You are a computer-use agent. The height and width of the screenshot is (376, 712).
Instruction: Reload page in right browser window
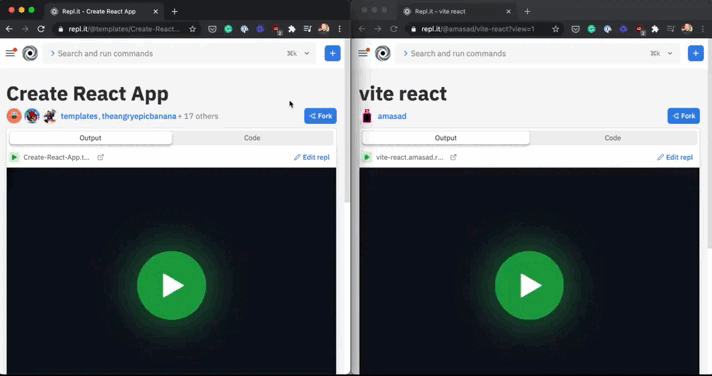point(394,29)
